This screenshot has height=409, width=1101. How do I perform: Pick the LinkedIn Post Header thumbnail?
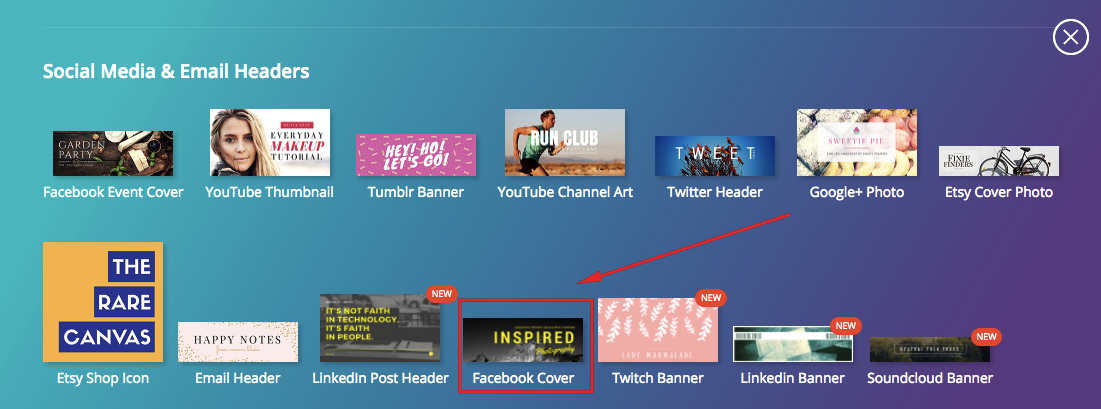point(379,327)
